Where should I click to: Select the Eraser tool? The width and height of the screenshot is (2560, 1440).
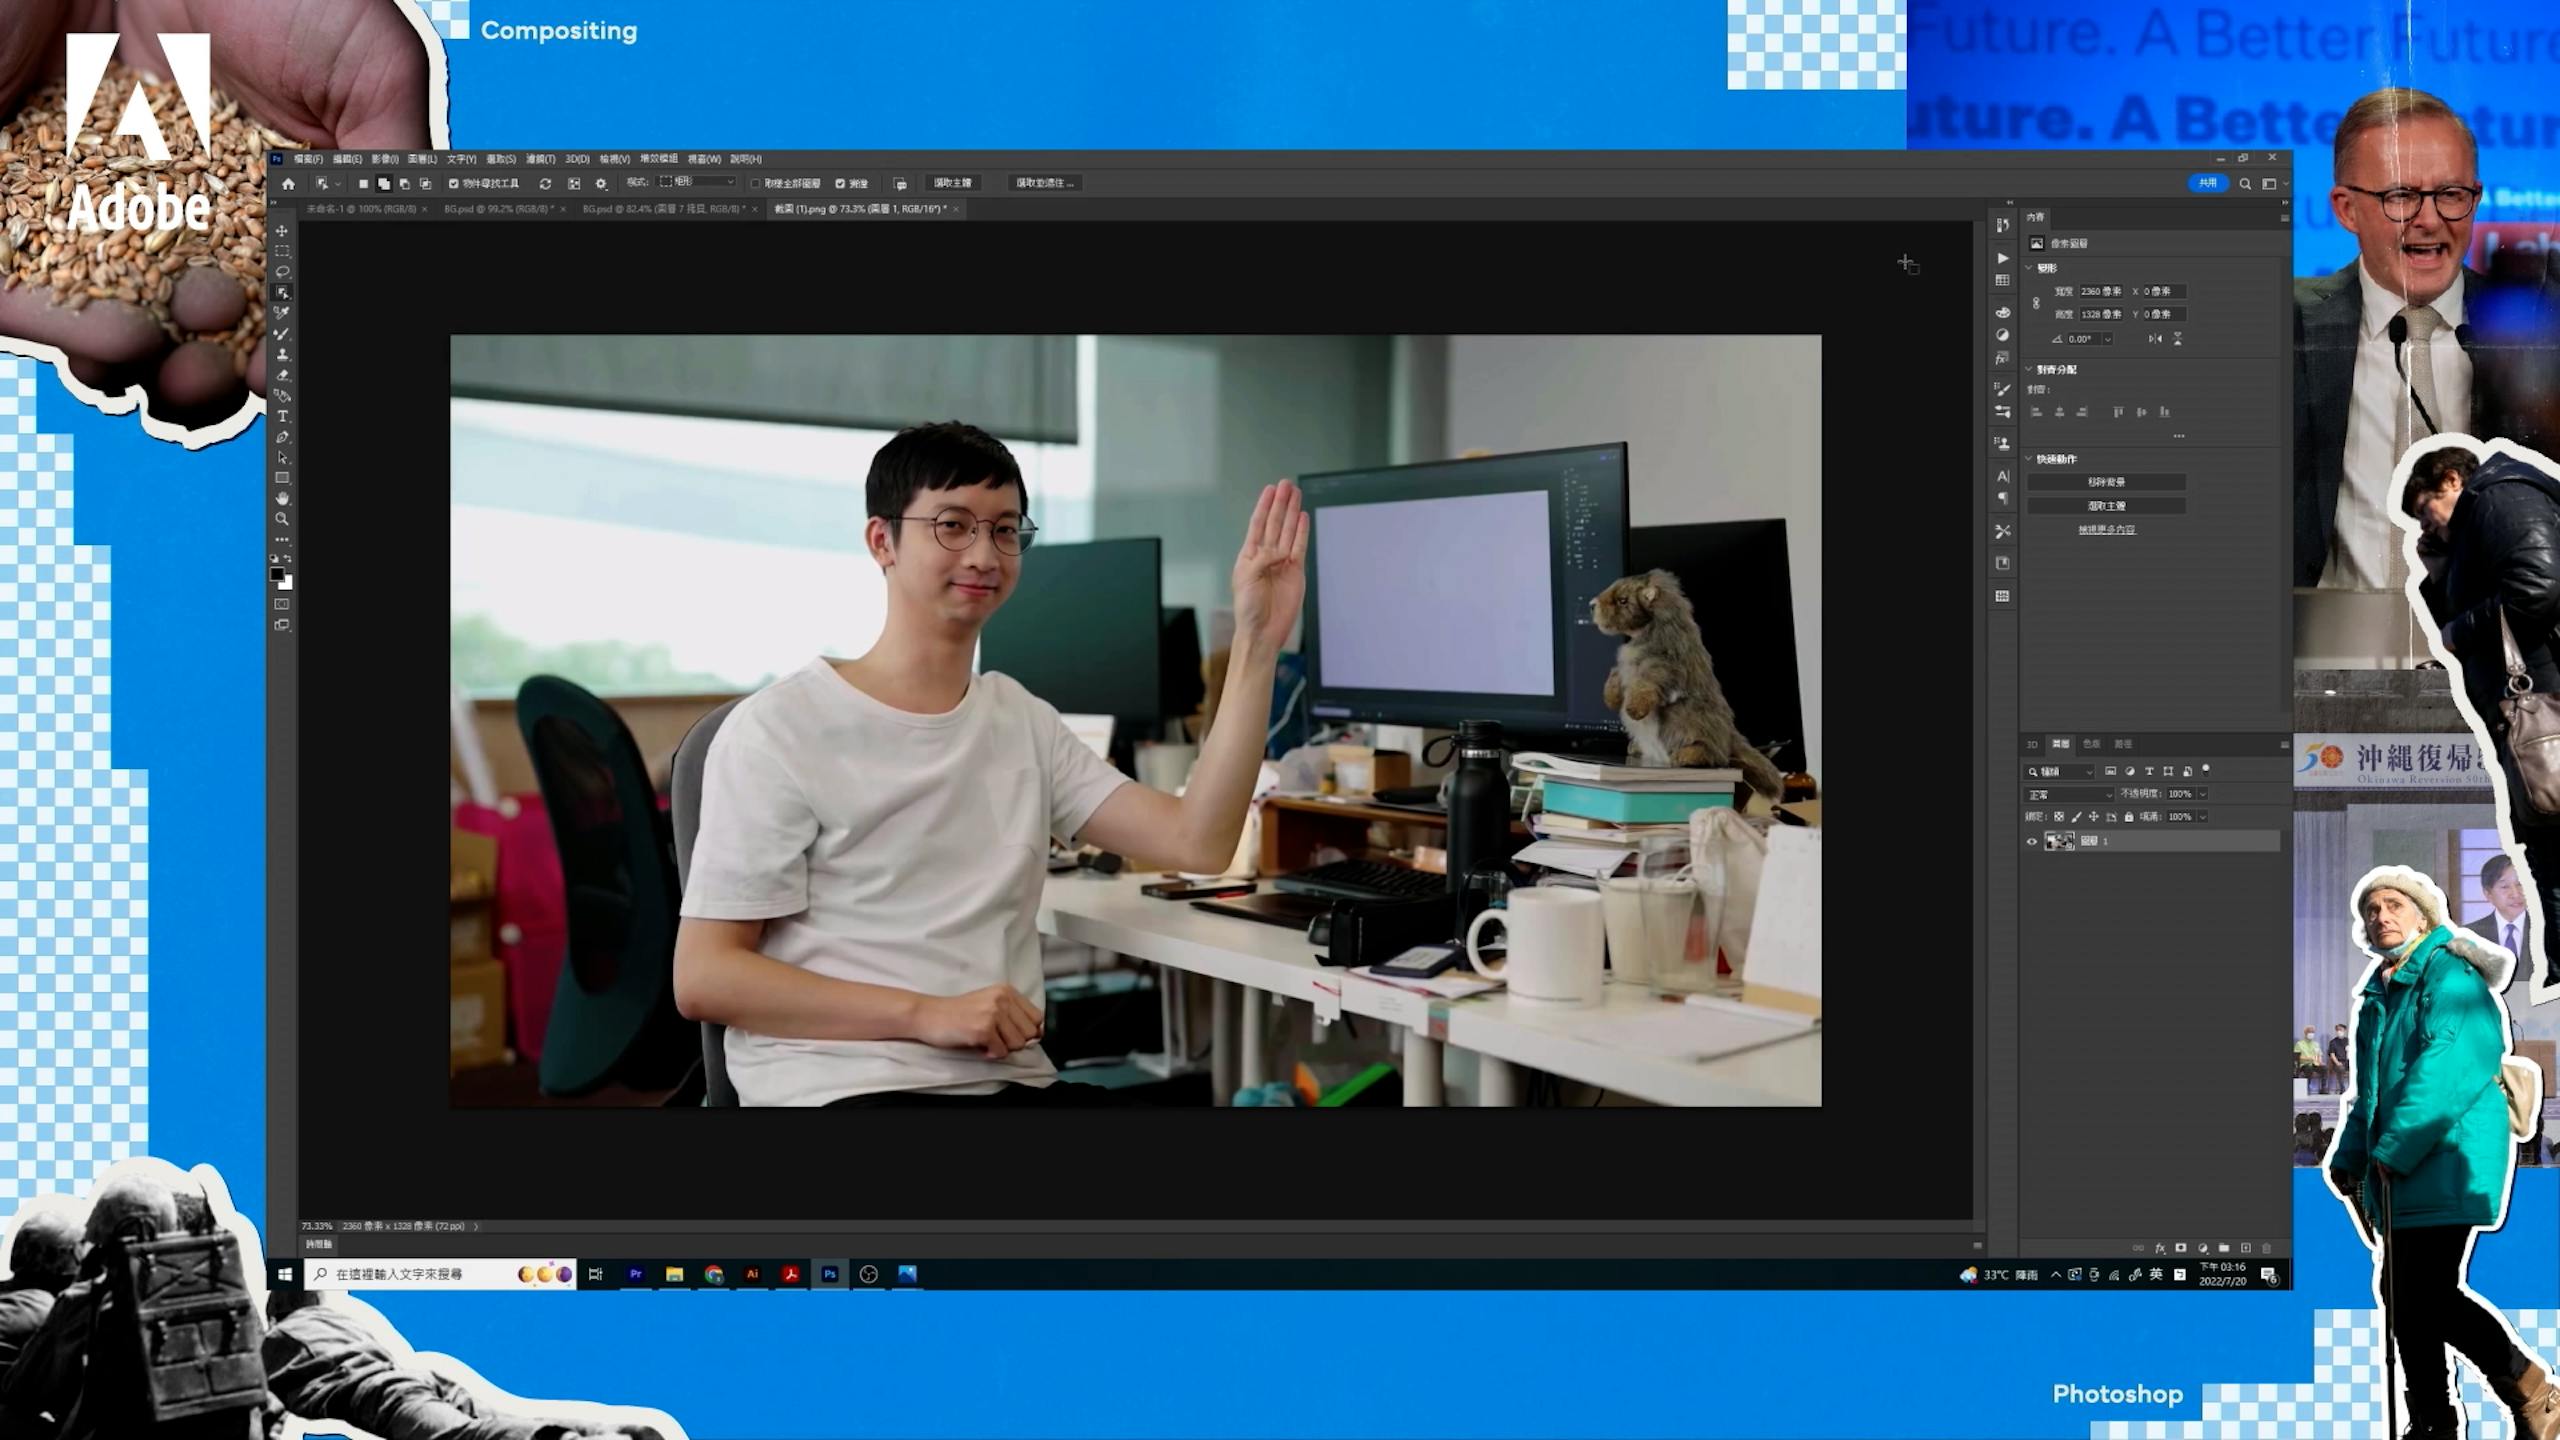pos(282,375)
